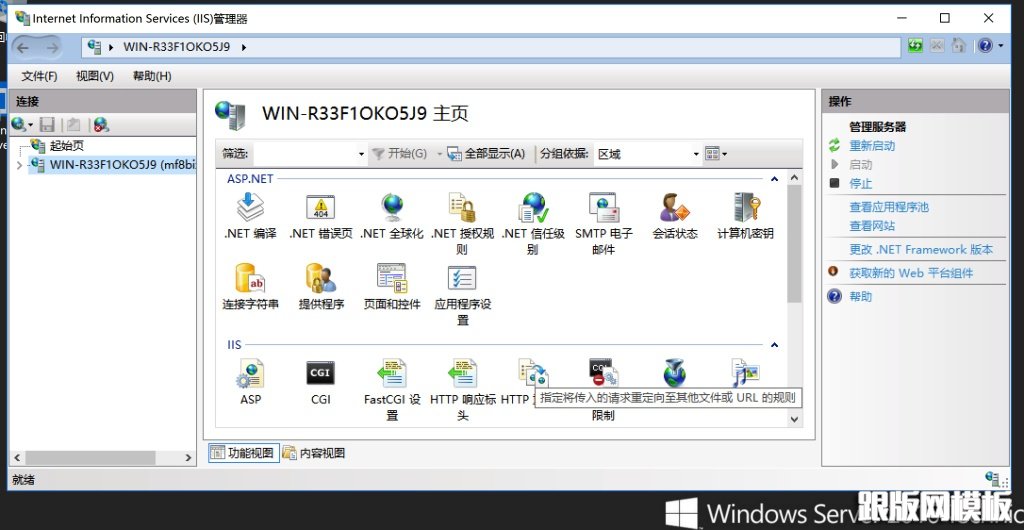The width and height of the screenshot is (1024, 530).
Task: Click the feature list scroll up arrow
Action: pos(794,178)
